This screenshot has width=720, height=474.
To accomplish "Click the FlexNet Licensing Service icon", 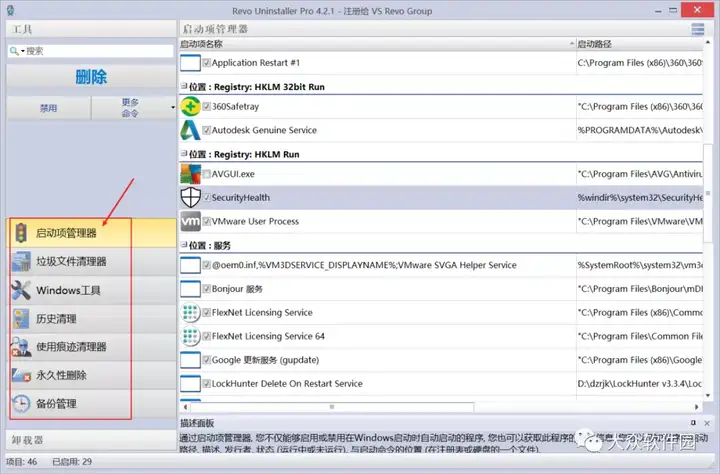I will 190,313.
